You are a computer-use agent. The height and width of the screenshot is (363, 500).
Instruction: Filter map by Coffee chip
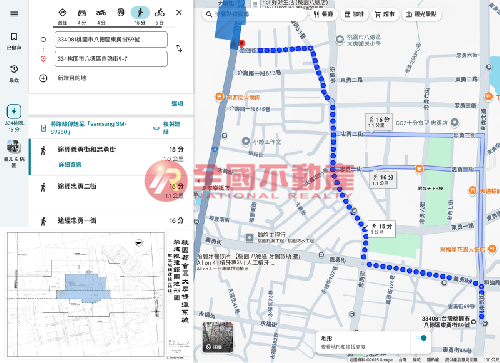point(354,14)
